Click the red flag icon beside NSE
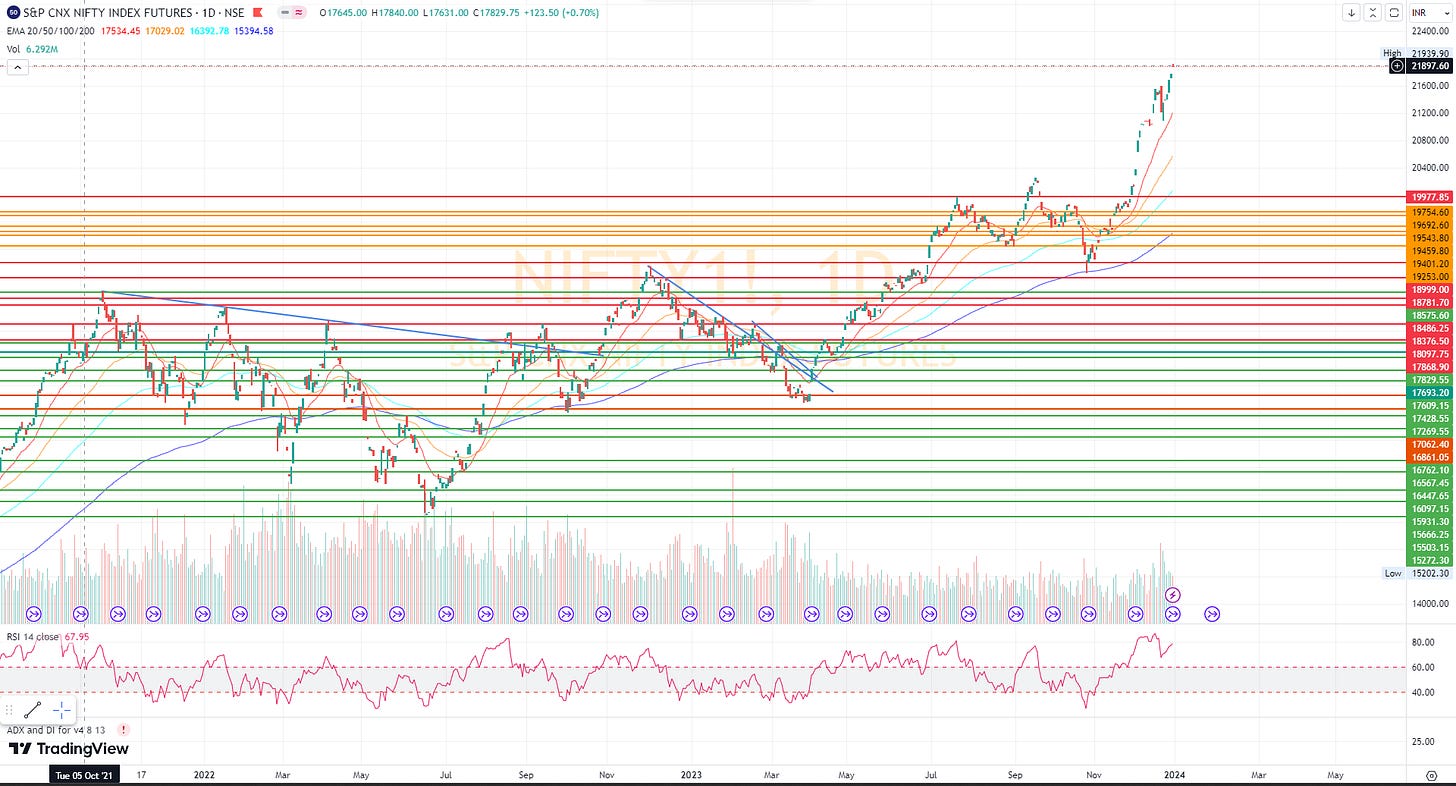Screen dimensions: 1456x786 (259, 13)
